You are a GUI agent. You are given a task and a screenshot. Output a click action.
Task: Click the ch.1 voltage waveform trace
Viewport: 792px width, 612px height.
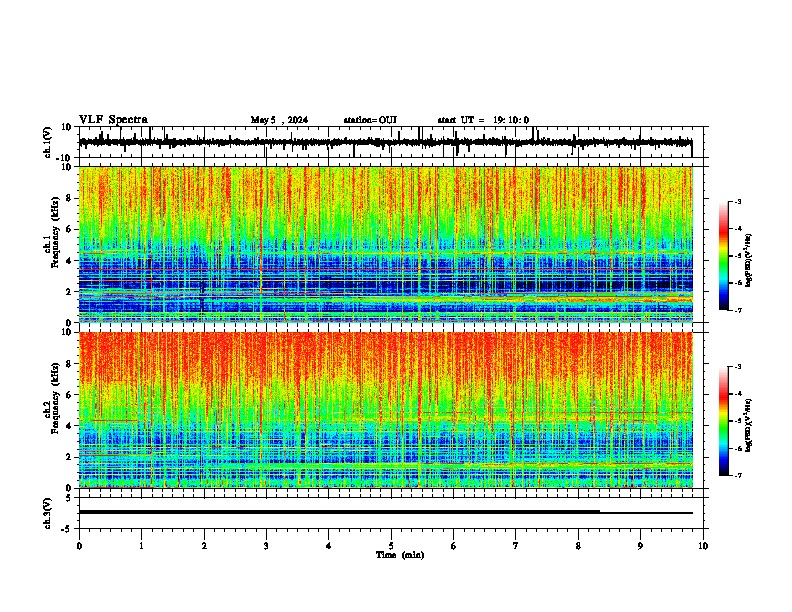(385, 142)
